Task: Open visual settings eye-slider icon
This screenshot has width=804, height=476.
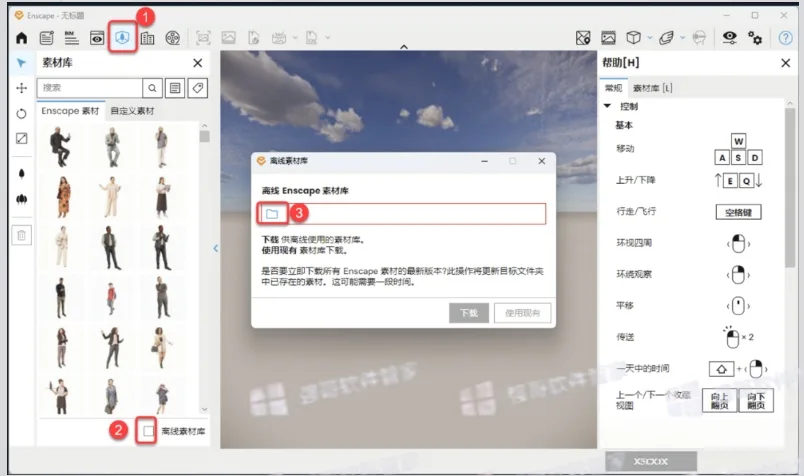Action: click(x=730, y=37)
